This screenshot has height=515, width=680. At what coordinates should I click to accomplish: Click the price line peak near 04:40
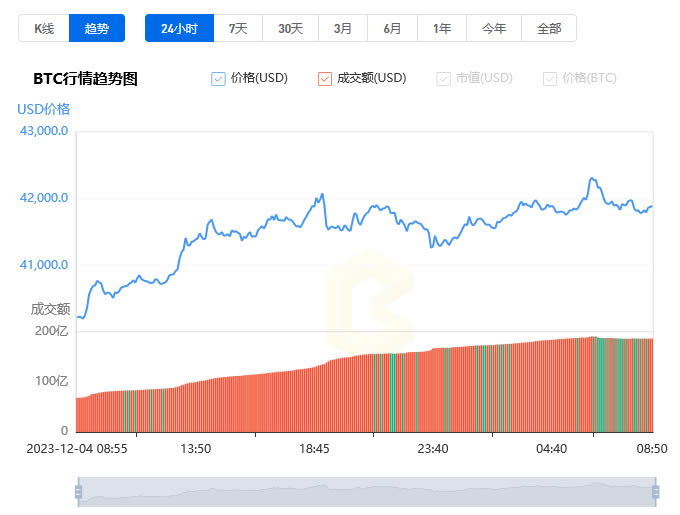click(593, 179)
